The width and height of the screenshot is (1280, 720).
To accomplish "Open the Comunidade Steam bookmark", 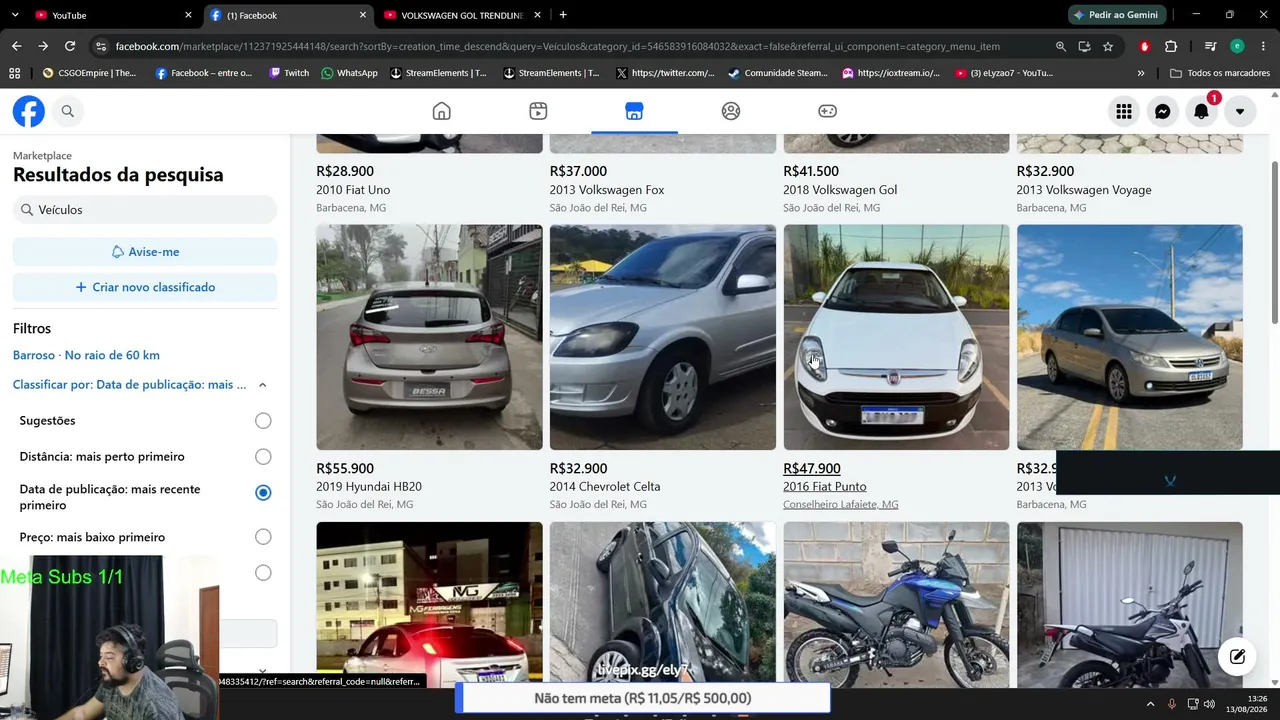I will (x=778, y=73).
